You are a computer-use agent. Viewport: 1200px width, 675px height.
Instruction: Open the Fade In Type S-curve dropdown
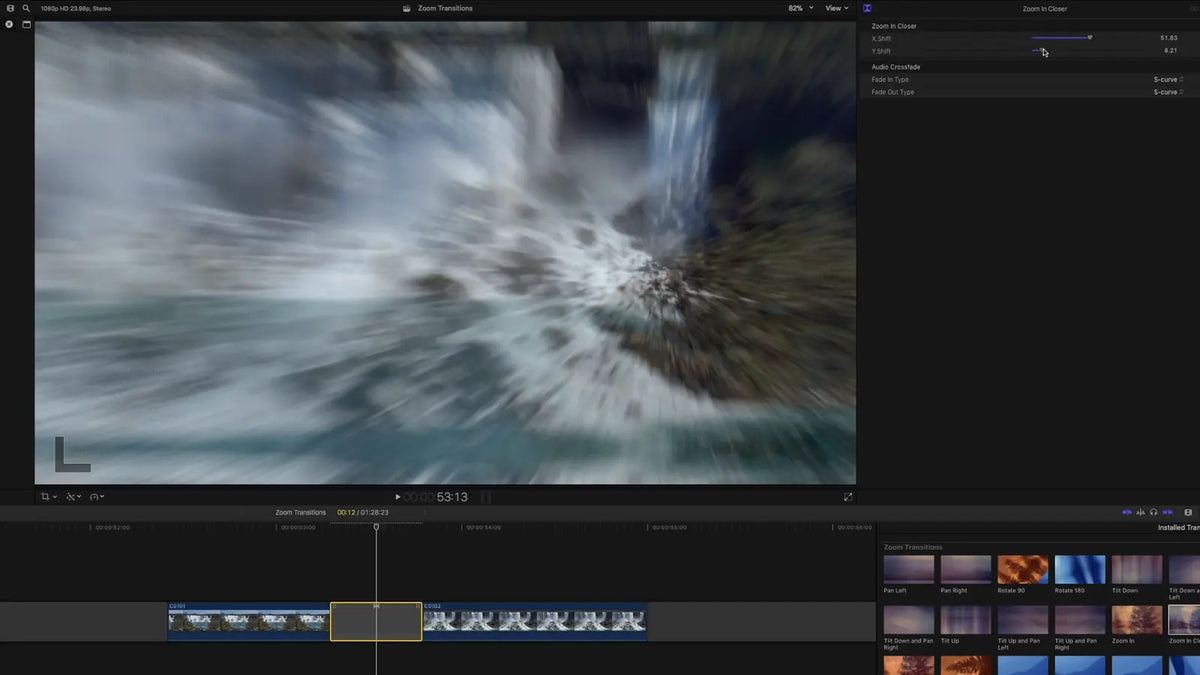click(x=1167, y=79)
